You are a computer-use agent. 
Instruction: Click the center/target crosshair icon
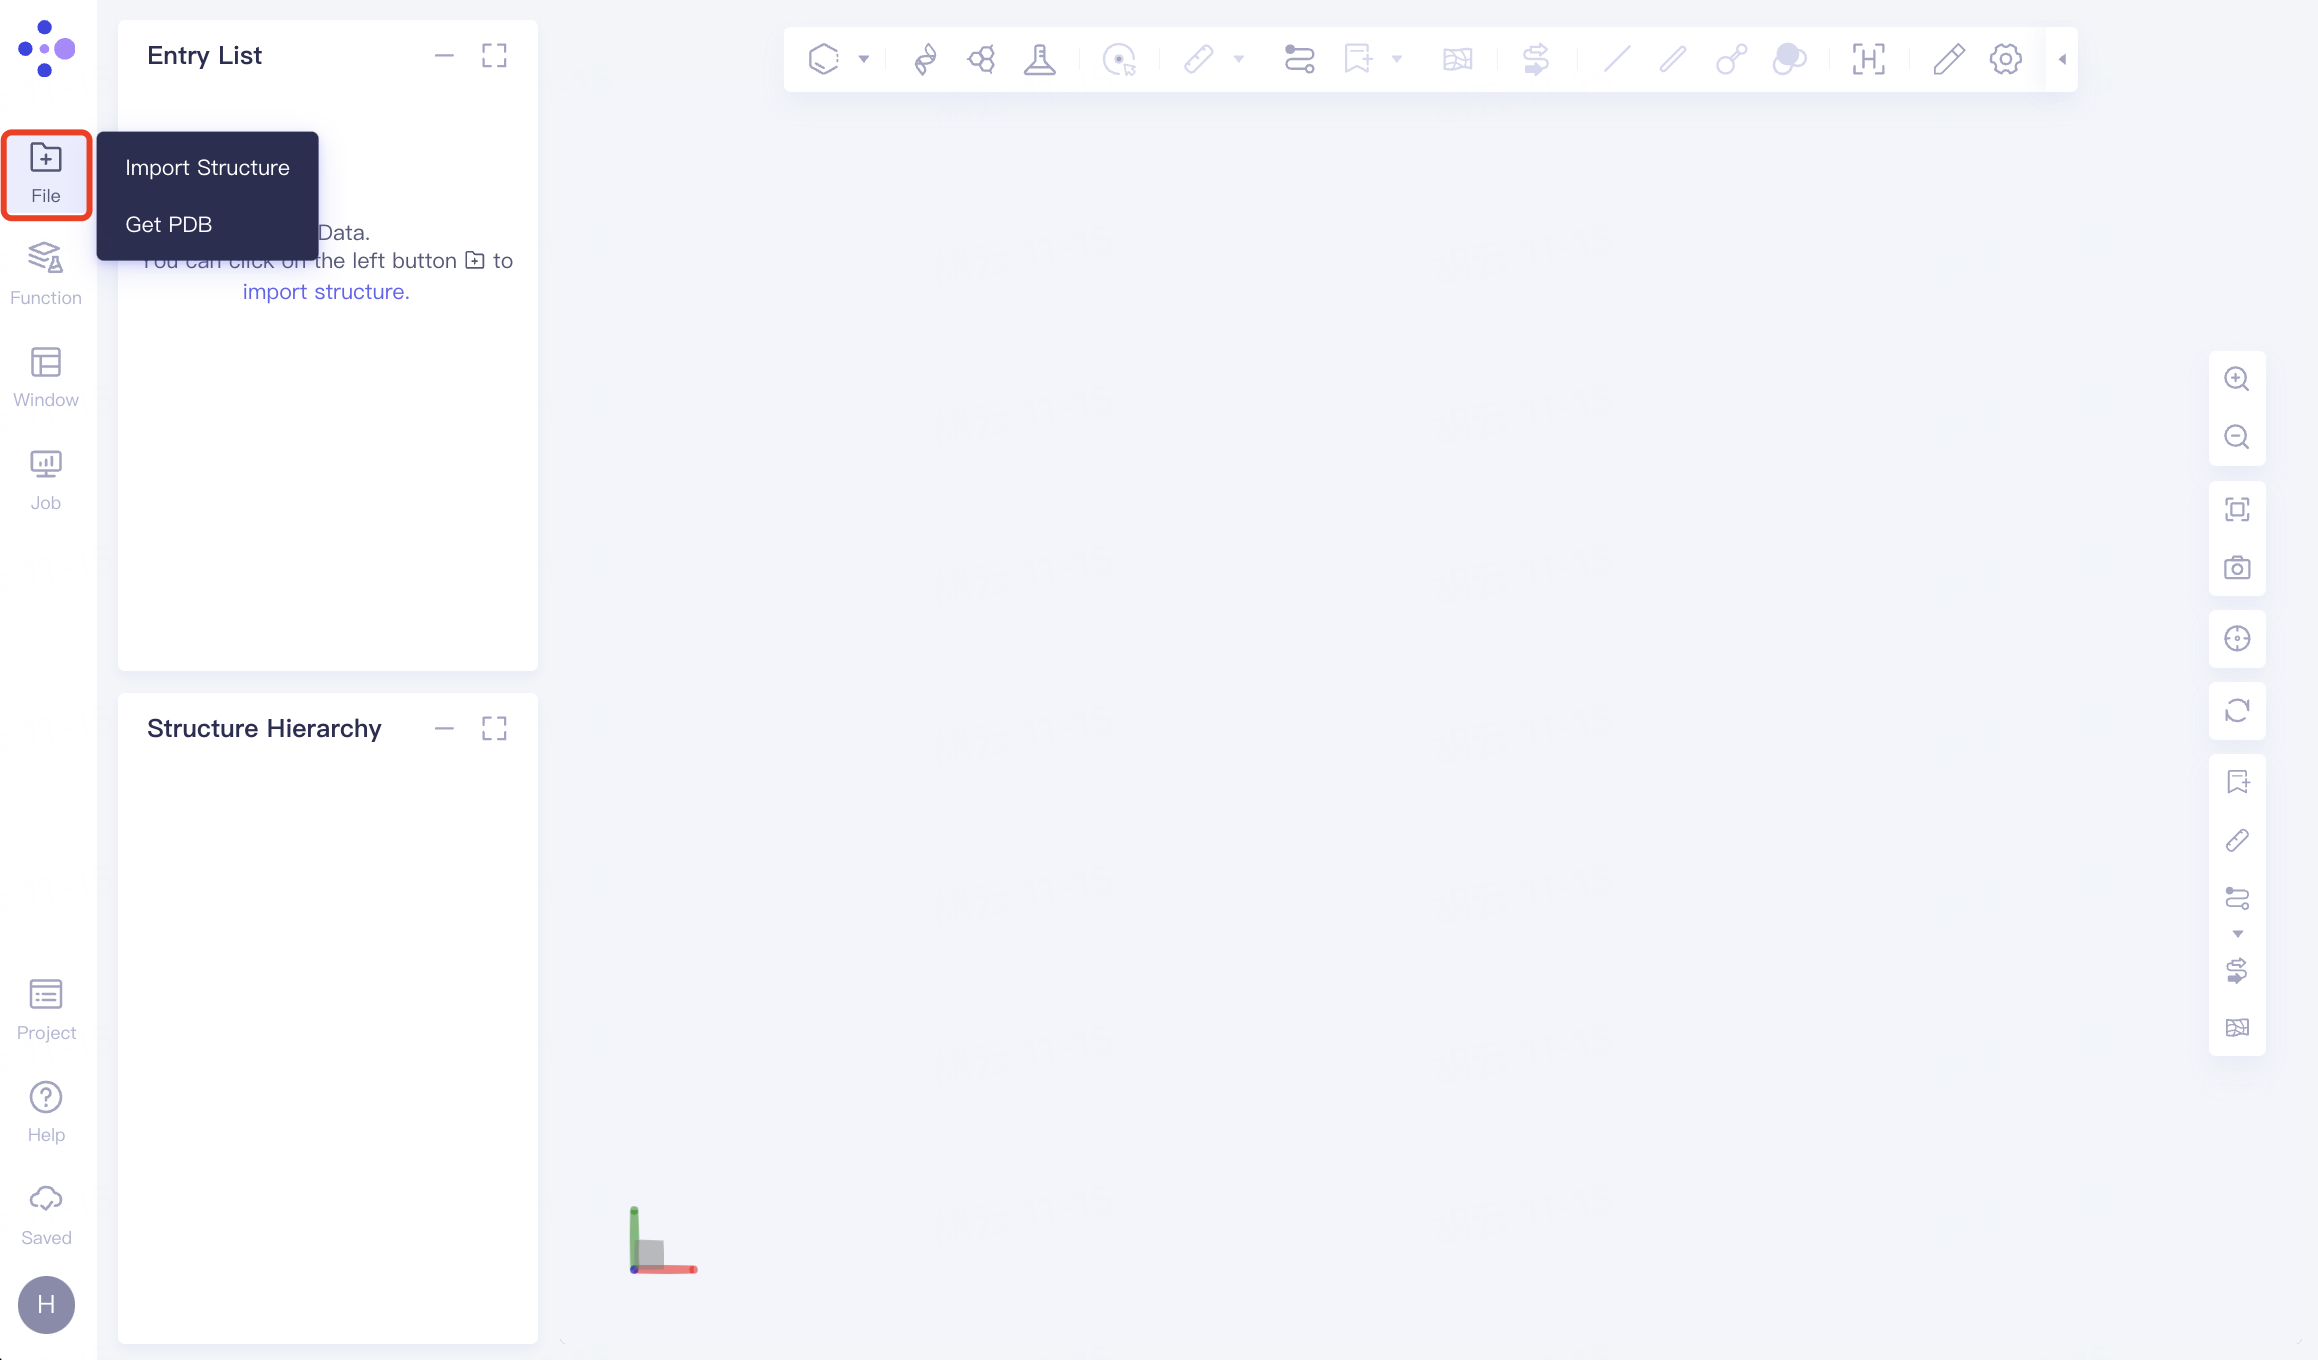2237,639
